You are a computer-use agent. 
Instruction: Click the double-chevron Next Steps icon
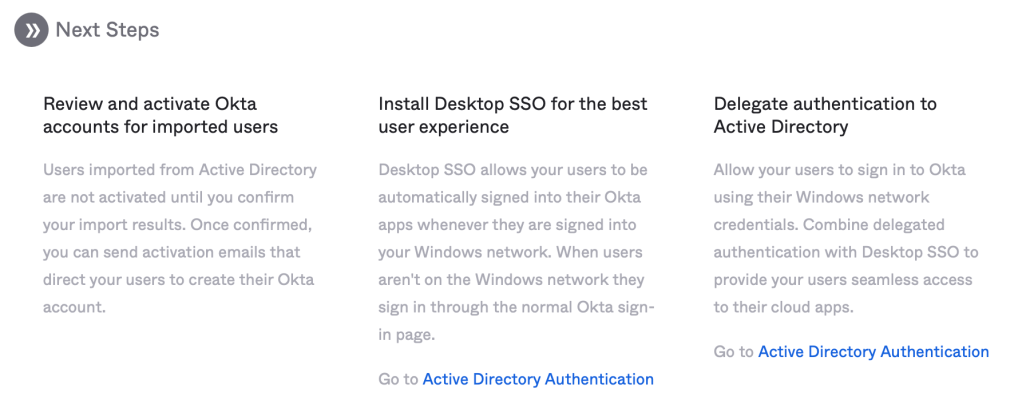(31, 30)
